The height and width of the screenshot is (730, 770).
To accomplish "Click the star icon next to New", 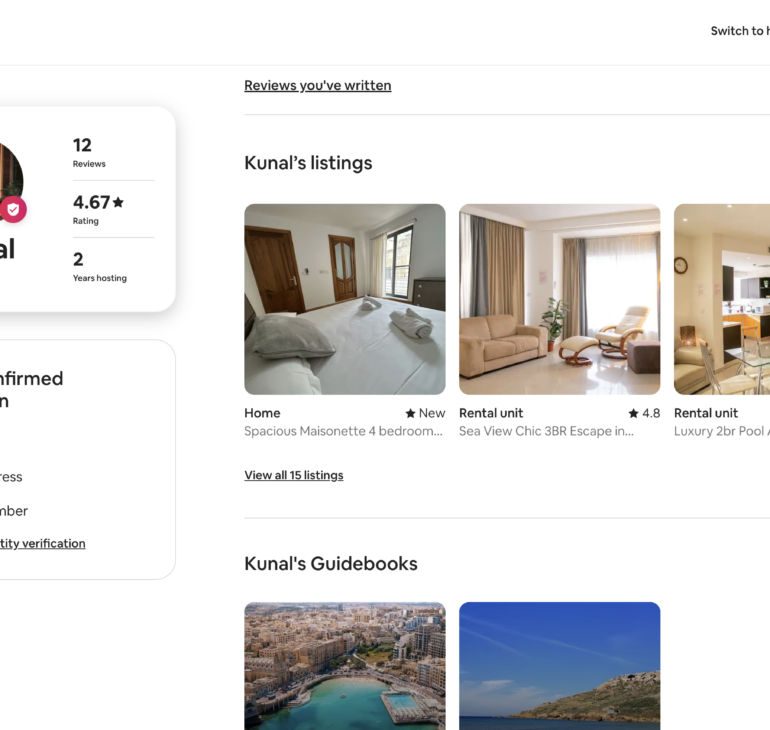I will click(411, 413).
